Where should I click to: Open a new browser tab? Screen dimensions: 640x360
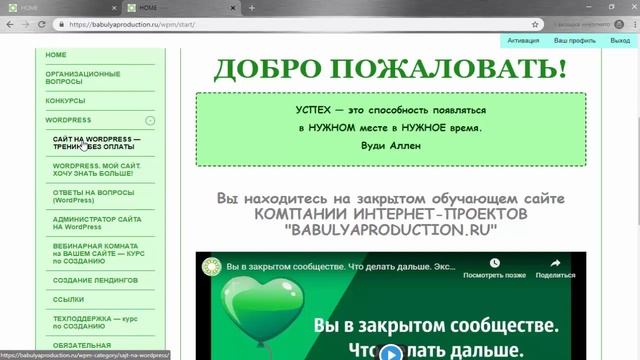coord(252,8)
